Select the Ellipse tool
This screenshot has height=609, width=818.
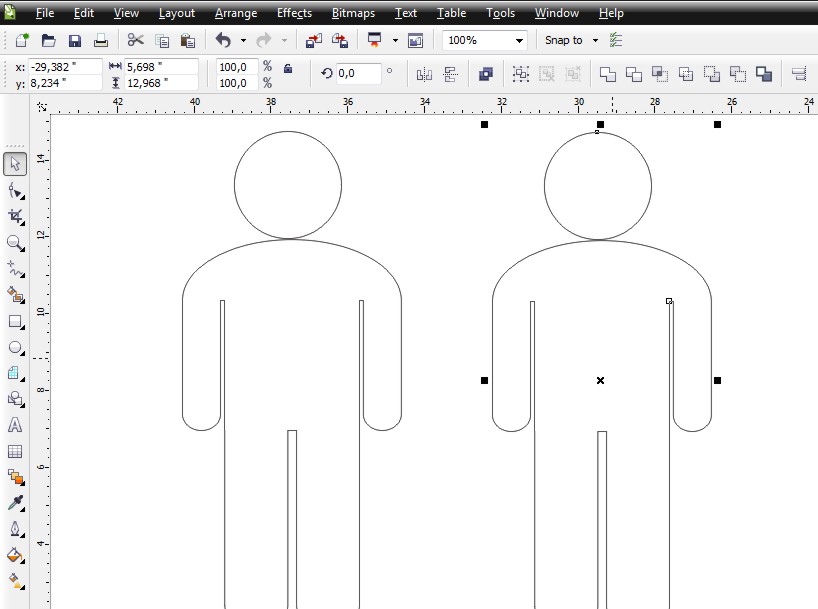14,347
